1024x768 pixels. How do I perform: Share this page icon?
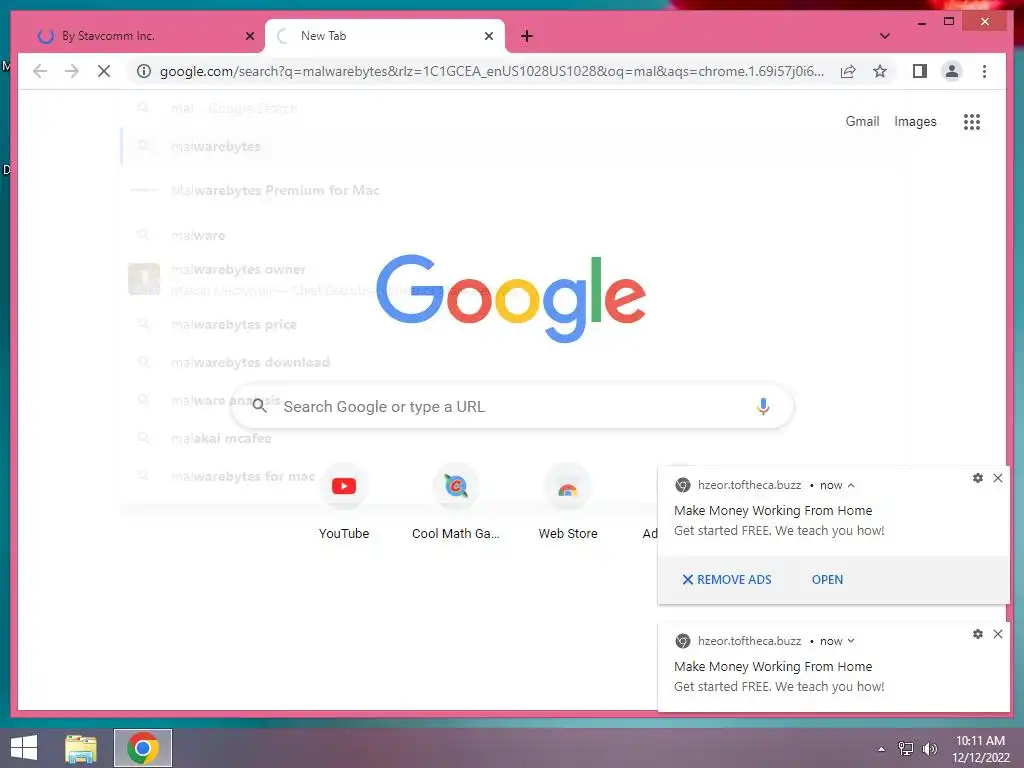[x=848, y=71]
